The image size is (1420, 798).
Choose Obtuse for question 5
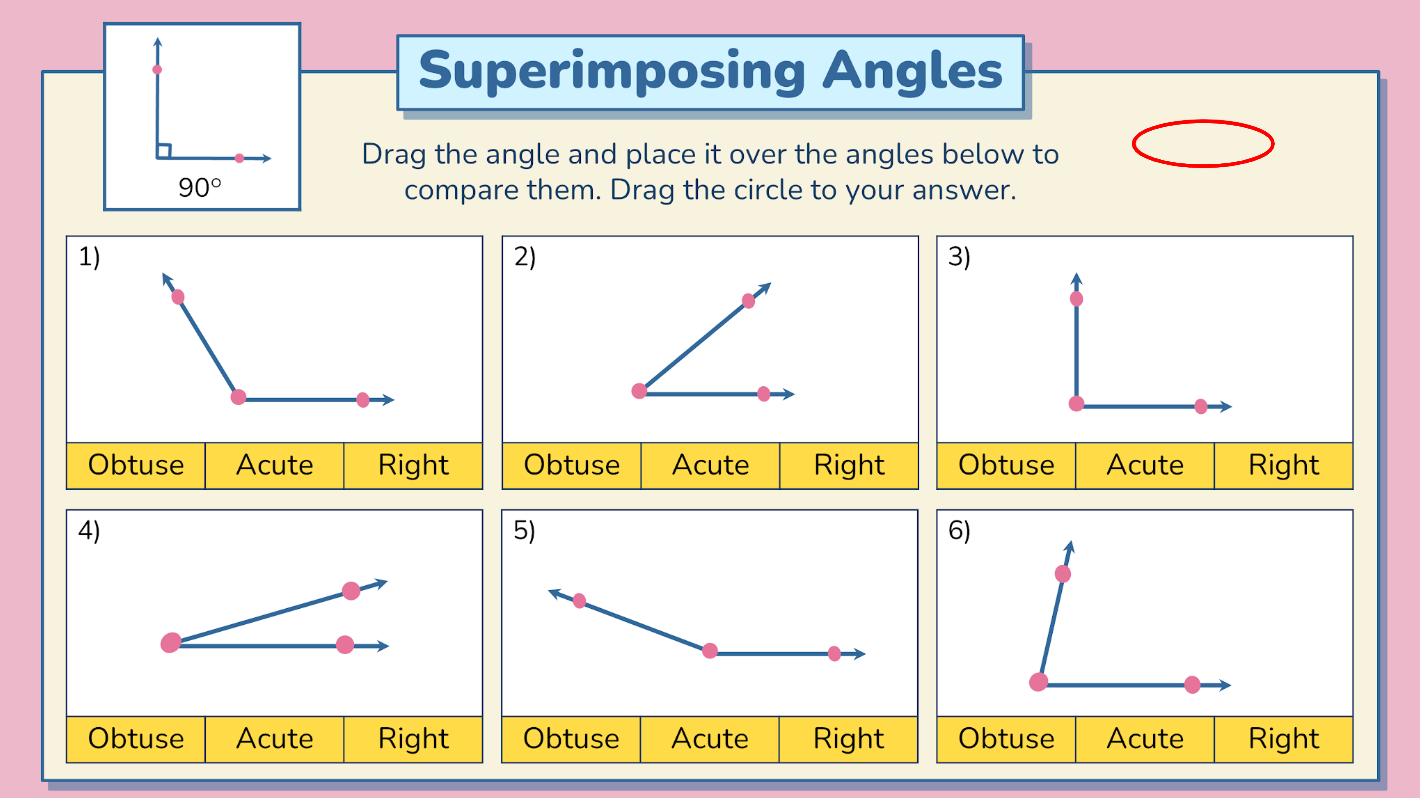click(x=572, y=739)
